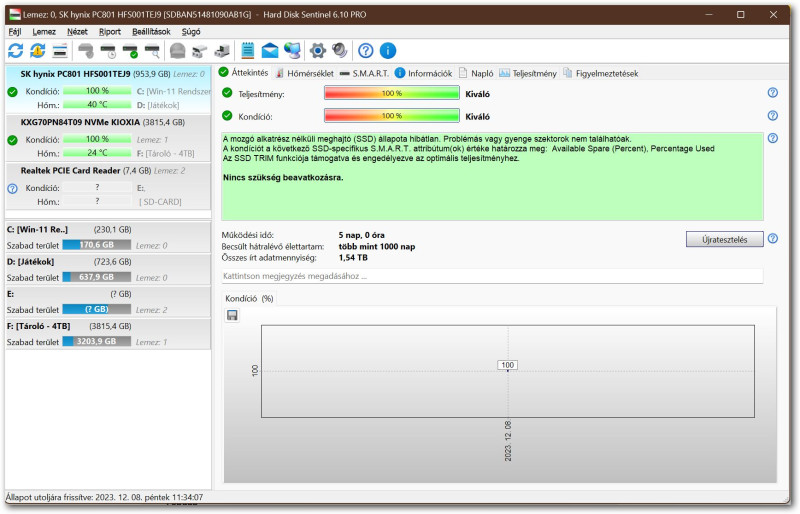Click the Teljesítmény 100 % gradient bar
The height and width of the screenshot is (514, 800).
pyautogui.click(x=392, y=93)
